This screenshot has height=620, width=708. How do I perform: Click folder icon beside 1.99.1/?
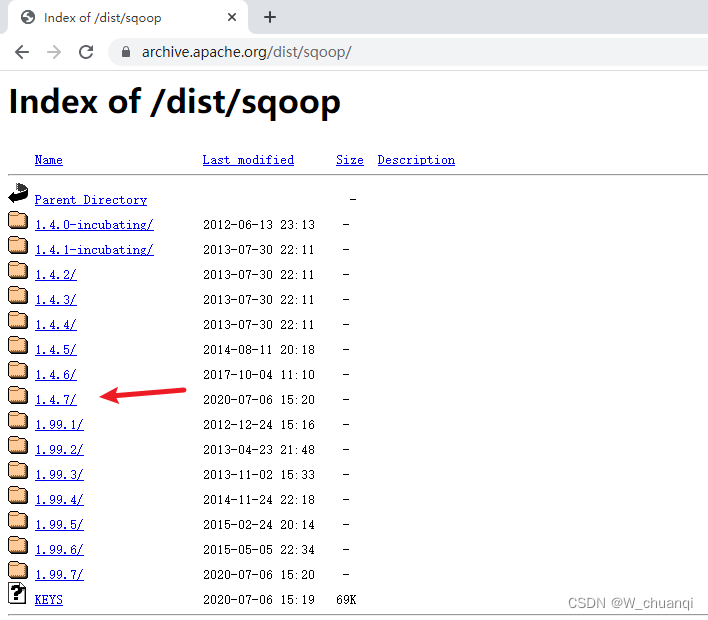[18, 420]
